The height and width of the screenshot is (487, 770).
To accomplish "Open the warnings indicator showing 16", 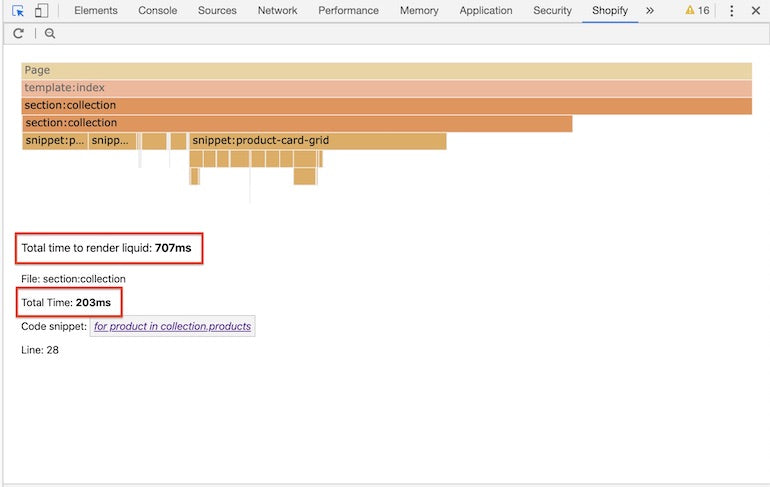I will coord(697,10).
